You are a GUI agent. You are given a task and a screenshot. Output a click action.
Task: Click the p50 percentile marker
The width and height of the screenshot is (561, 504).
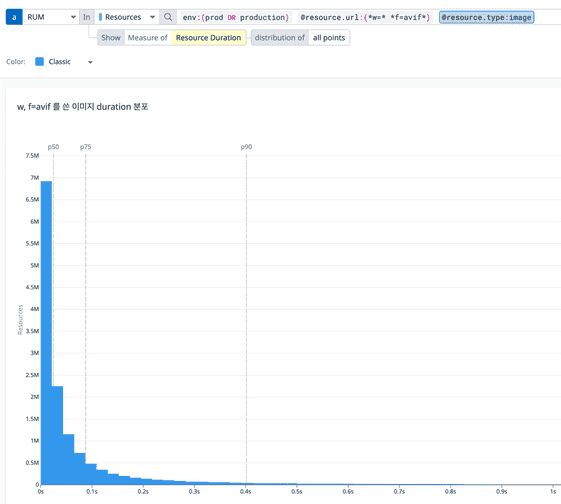(x=53, y=147)
